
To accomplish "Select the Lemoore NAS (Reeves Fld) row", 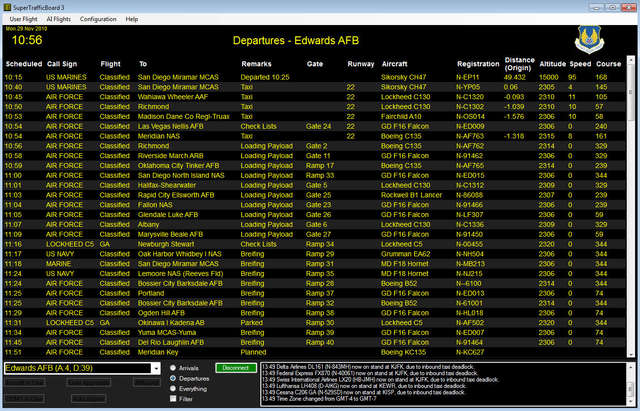I will 314,274.
